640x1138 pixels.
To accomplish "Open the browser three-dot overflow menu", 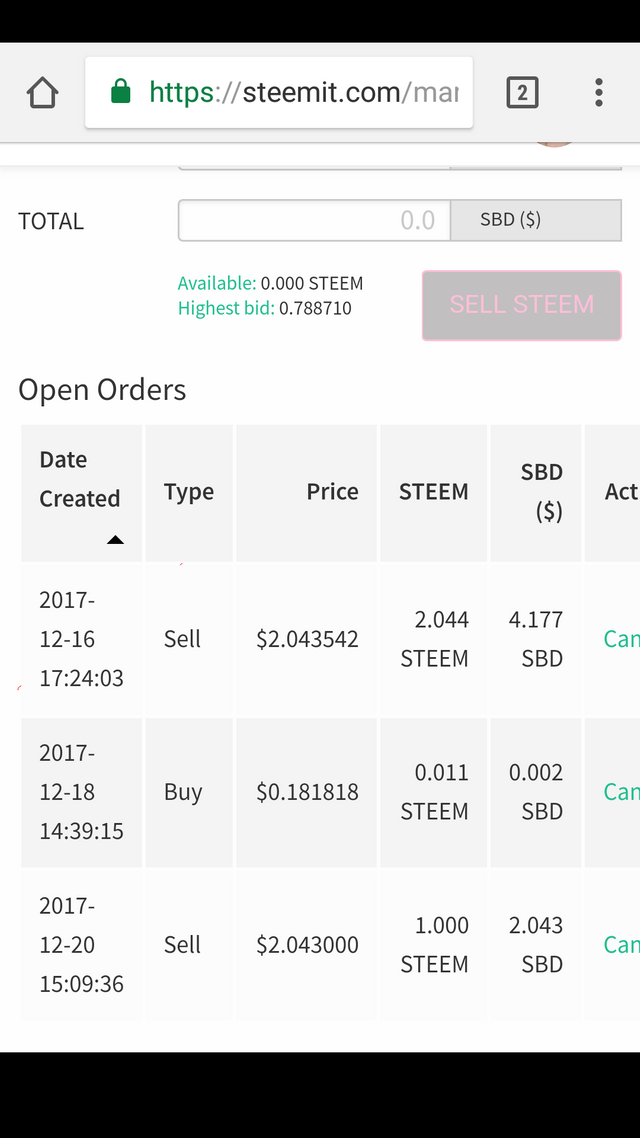I will point(598,93).
